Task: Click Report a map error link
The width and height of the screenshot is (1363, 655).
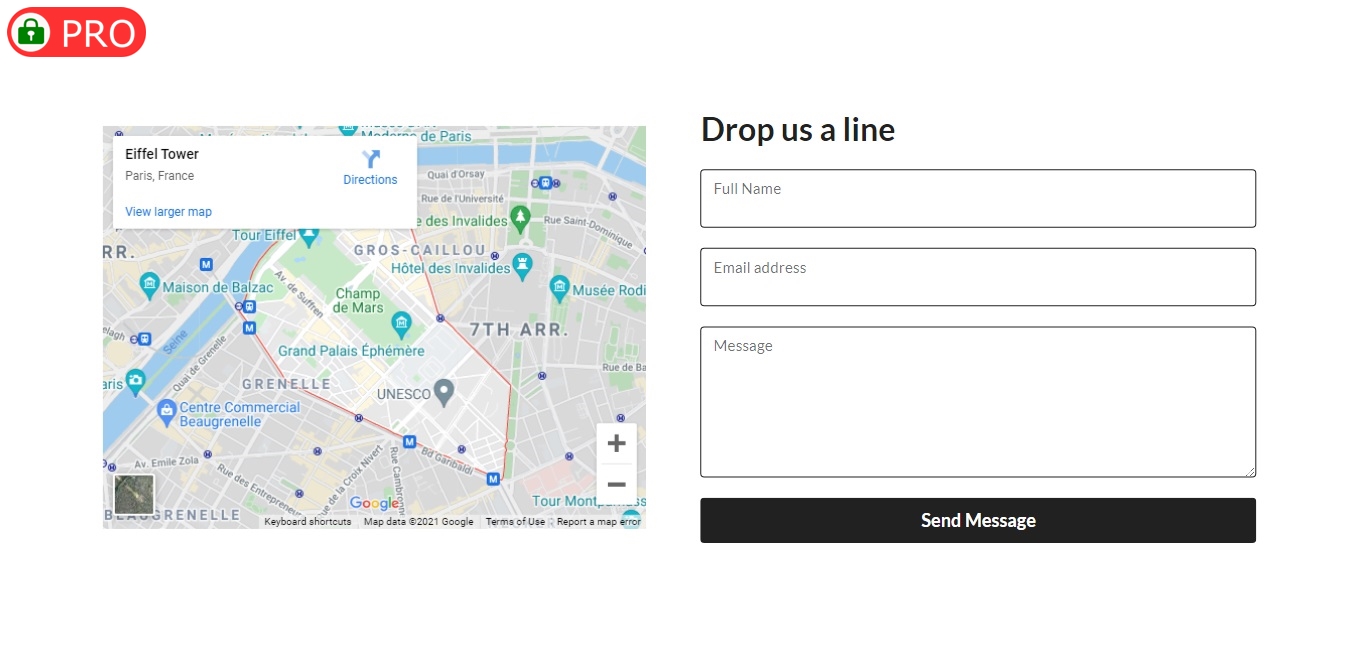Action: click(598, 522)
